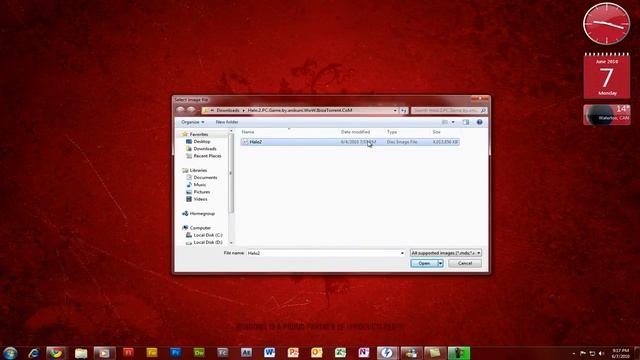Switch to Daemon Tools lightning taskbar icon
Screen dimensions: 640x360
pos(387,353)
